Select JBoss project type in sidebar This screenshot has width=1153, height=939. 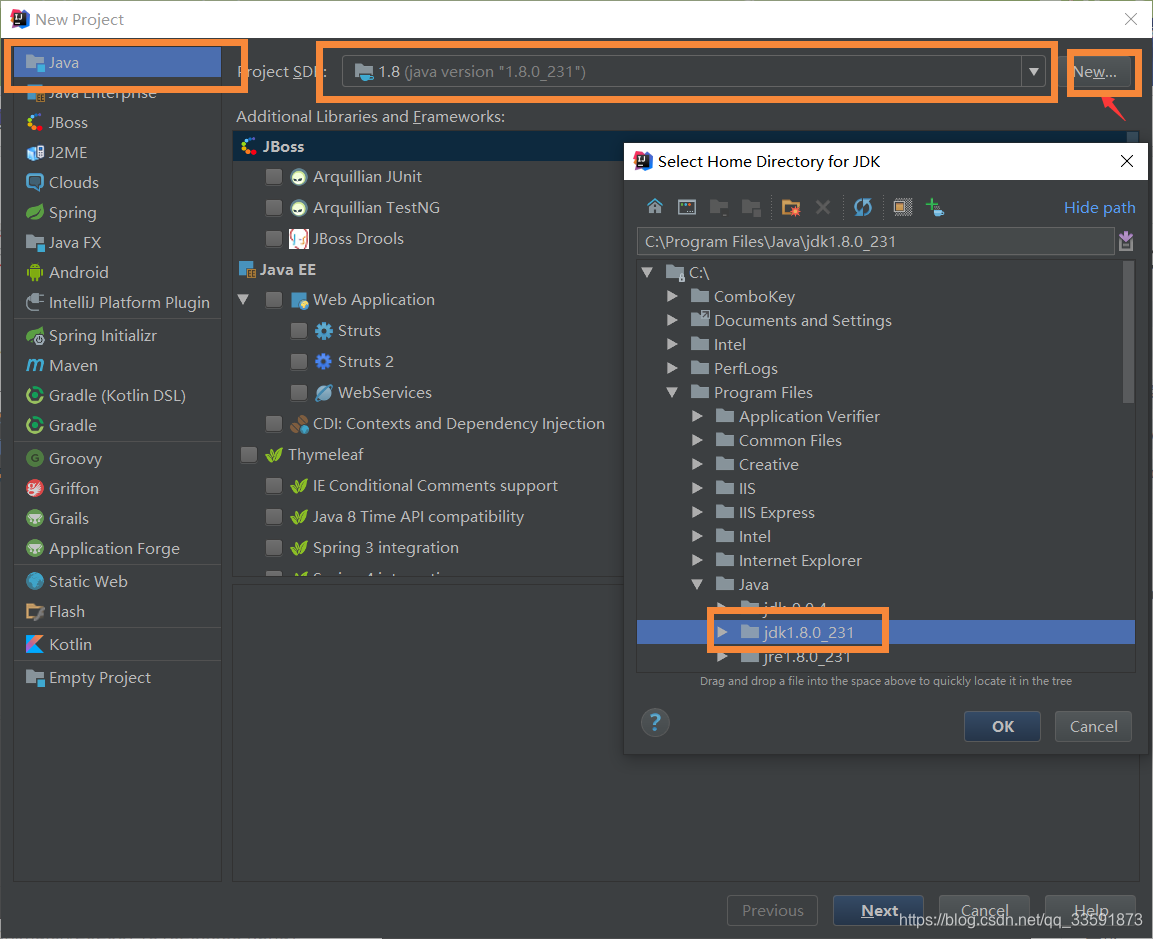click(118, 122)
